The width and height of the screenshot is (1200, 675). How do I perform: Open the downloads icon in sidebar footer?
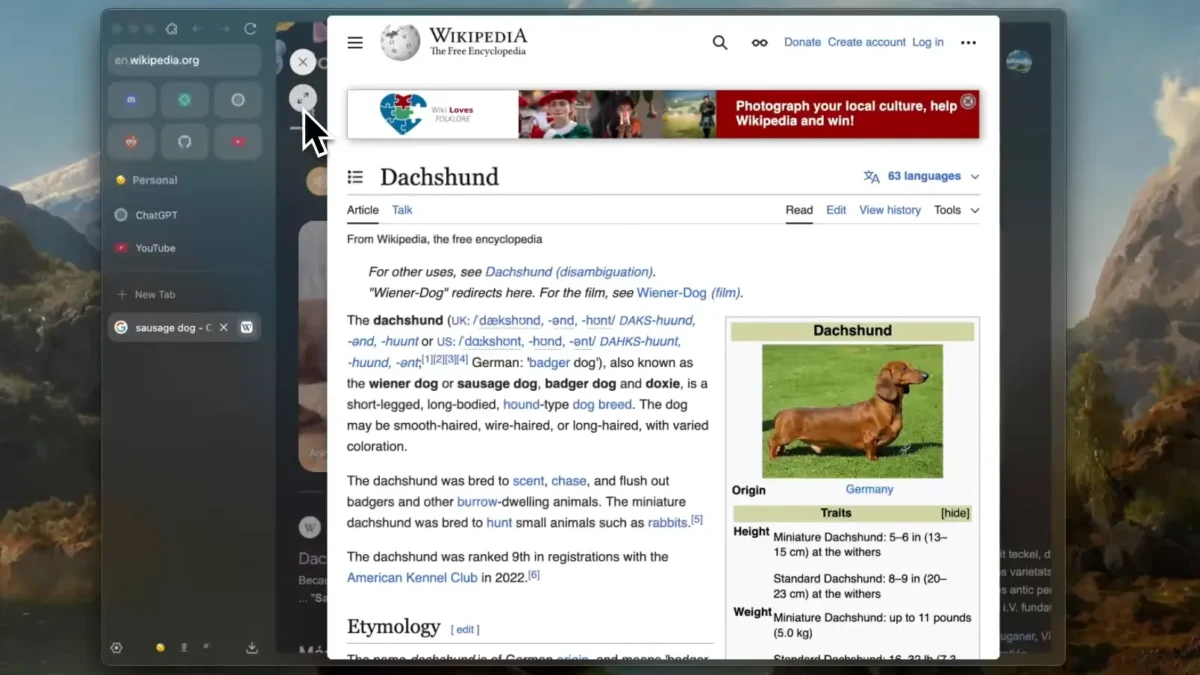tap(252, 648)
